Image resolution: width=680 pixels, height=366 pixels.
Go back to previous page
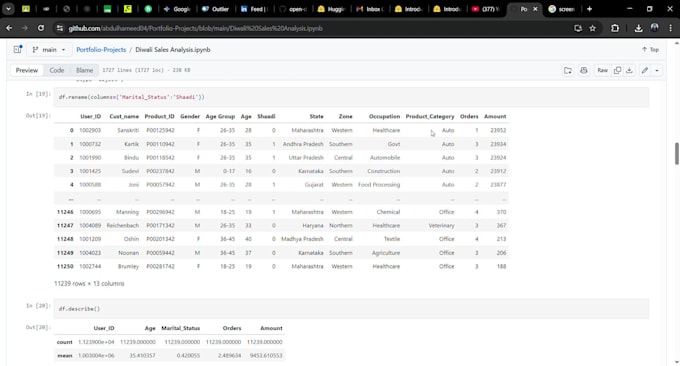[x=9, y=28]
